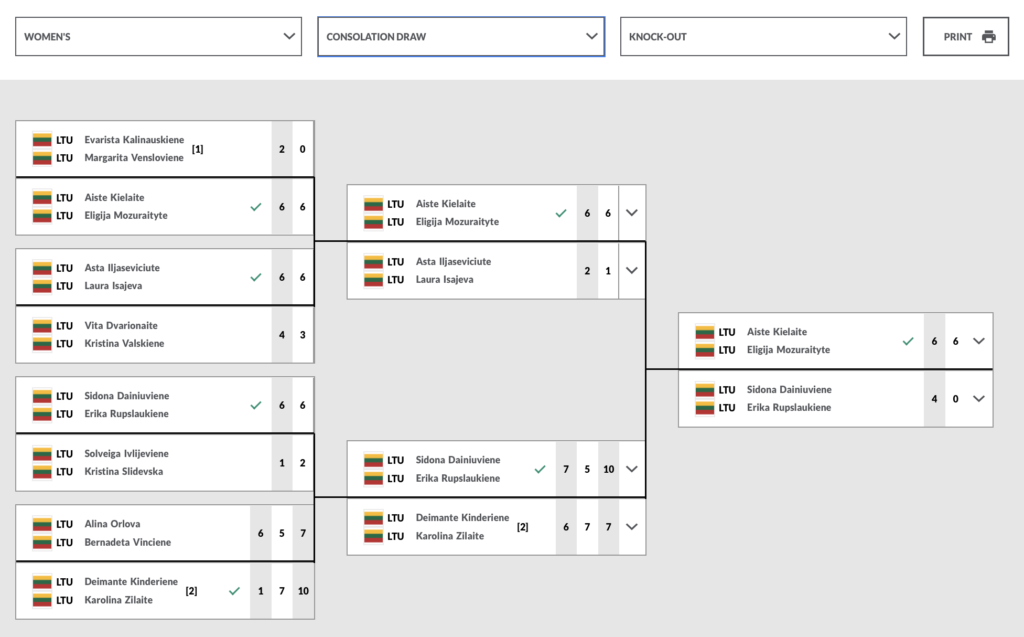Open the Women's category dropdown
This screenshot has height=637, width=1024.
click(161, 37)
